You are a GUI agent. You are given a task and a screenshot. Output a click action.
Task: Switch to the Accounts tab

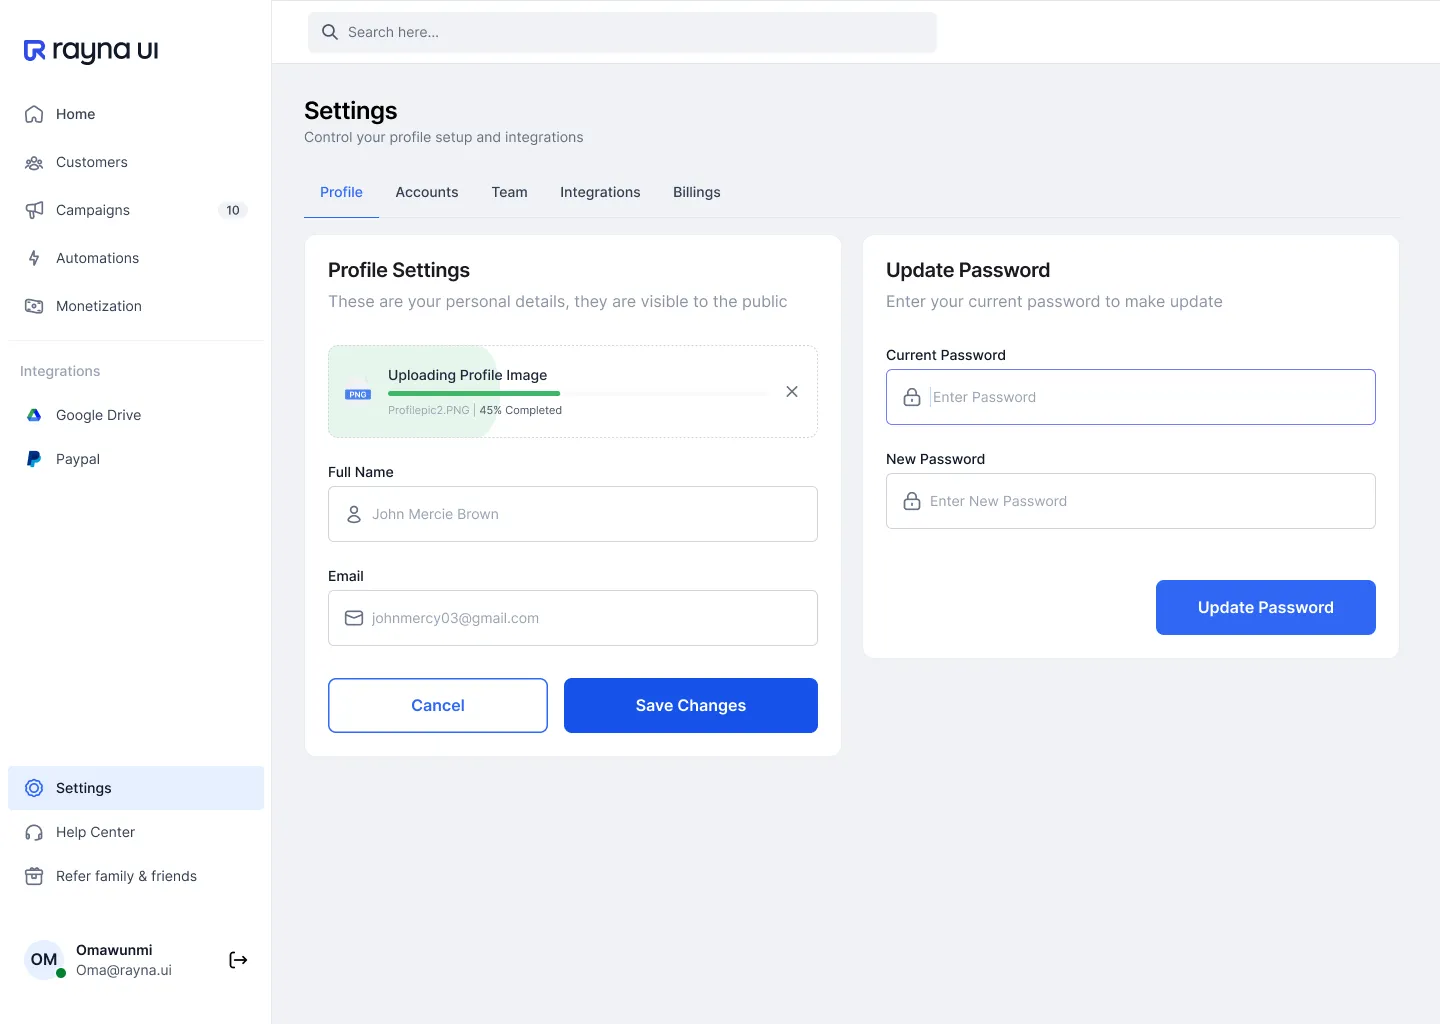point(427,192)
